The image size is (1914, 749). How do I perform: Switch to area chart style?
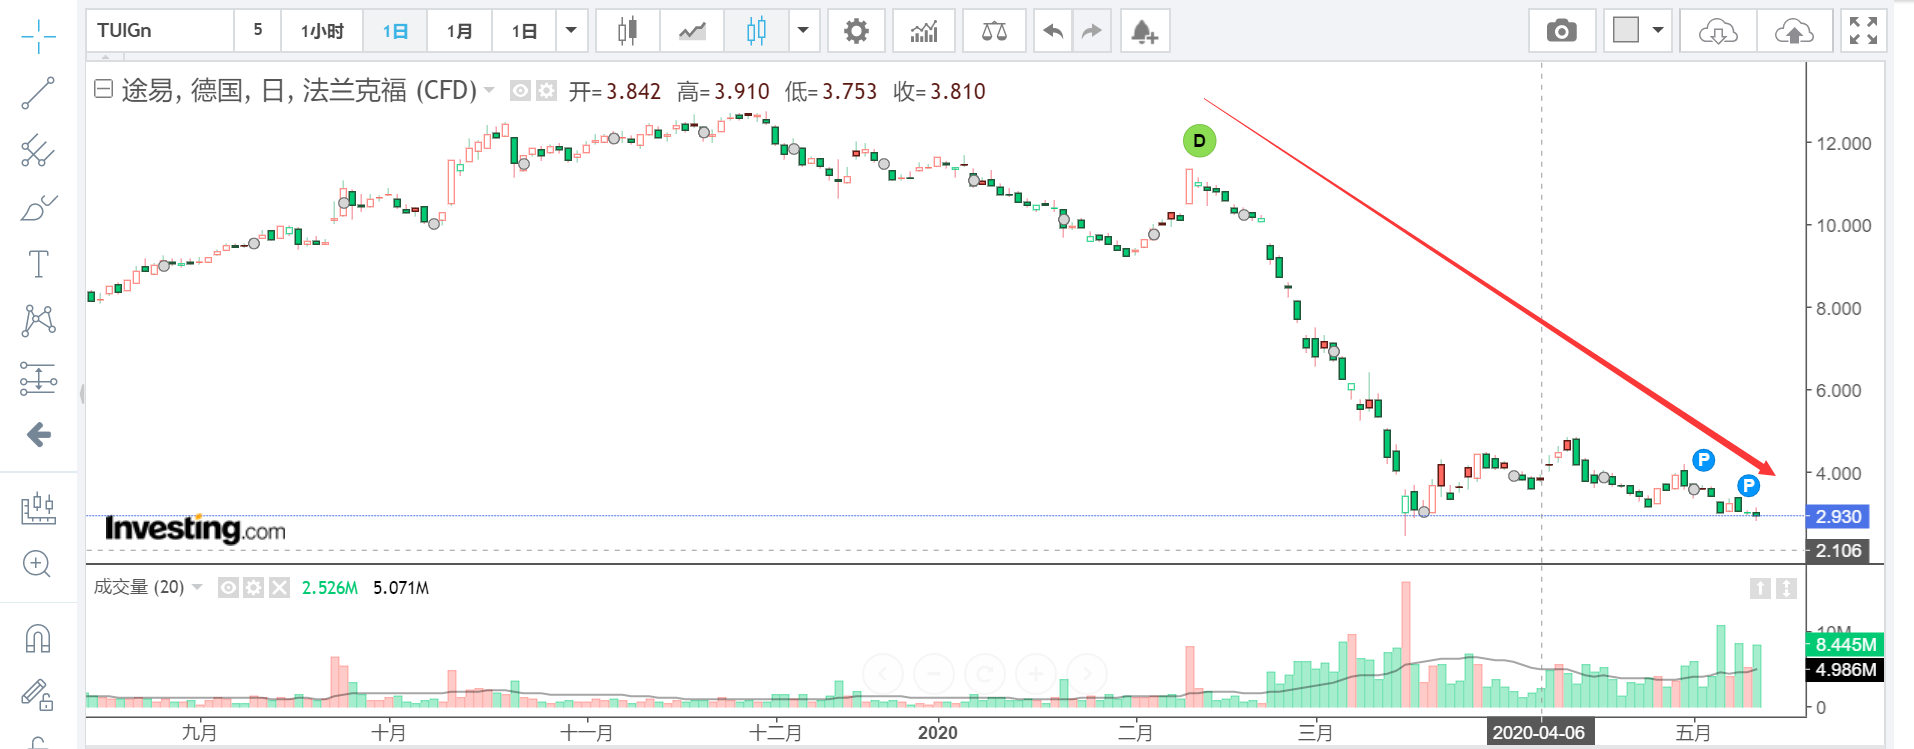692,31
